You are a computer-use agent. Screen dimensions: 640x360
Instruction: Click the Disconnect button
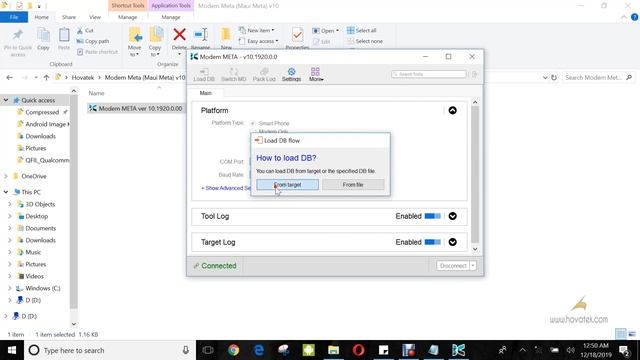(453, 266)
